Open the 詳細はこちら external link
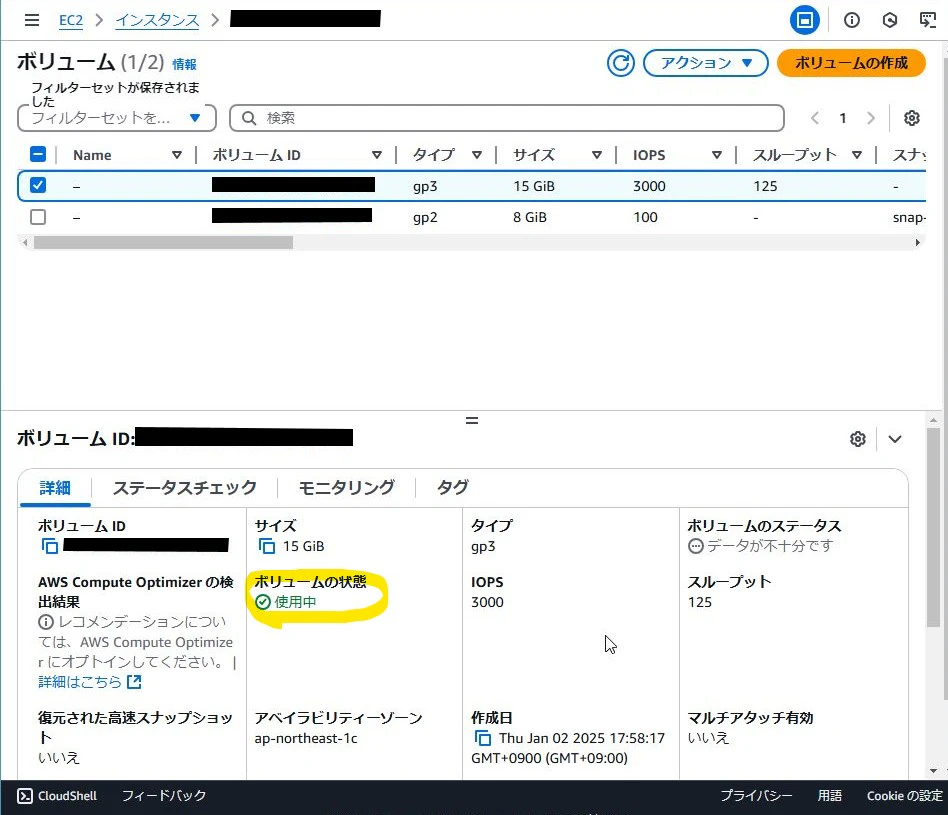 (x=89, y=682)
